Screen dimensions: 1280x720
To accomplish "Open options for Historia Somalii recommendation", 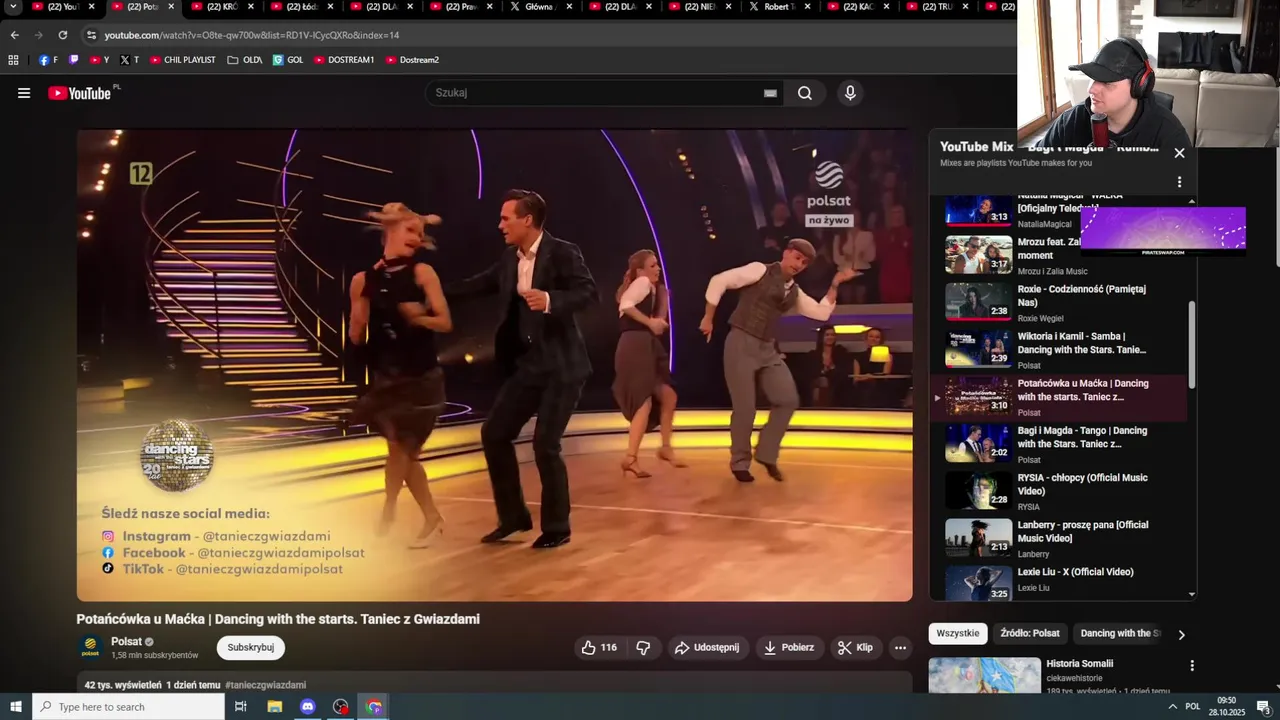I will click(1191, 665).
